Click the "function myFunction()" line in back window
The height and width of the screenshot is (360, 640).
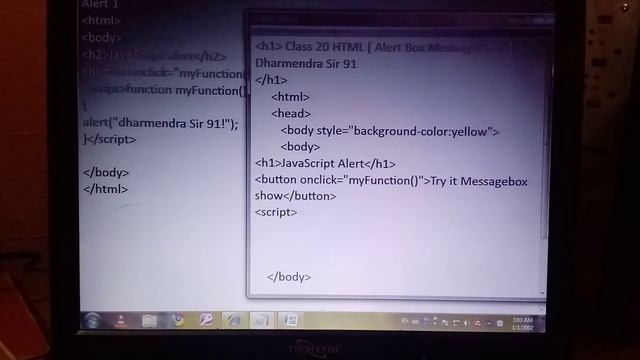[x=164, y=90]
